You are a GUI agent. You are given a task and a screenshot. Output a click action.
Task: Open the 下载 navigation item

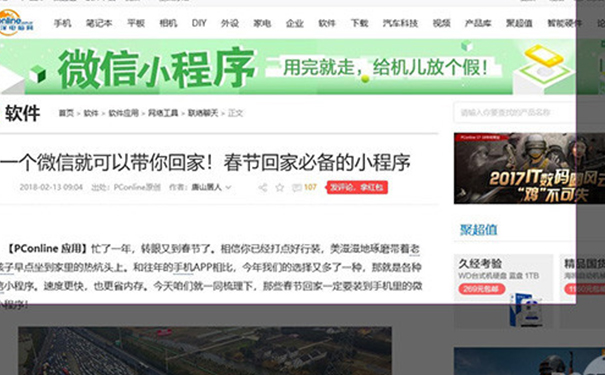(x=359, y=23)
